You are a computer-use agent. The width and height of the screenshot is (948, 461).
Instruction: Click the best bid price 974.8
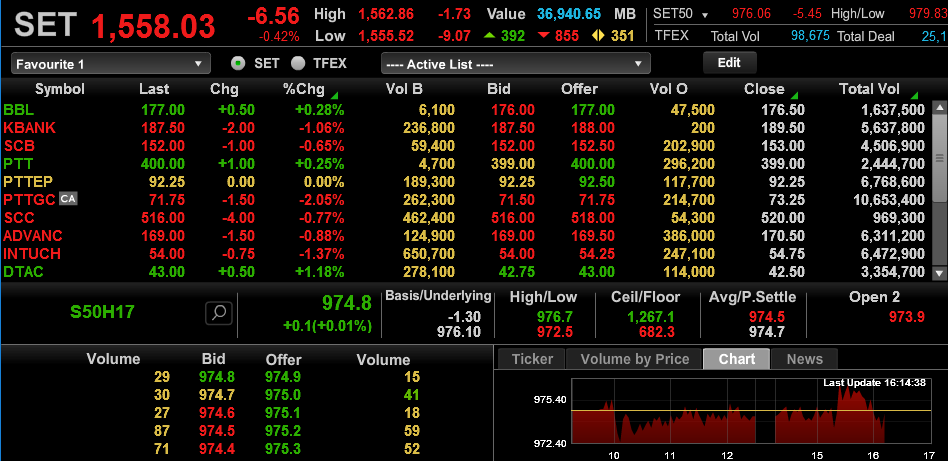216,377
